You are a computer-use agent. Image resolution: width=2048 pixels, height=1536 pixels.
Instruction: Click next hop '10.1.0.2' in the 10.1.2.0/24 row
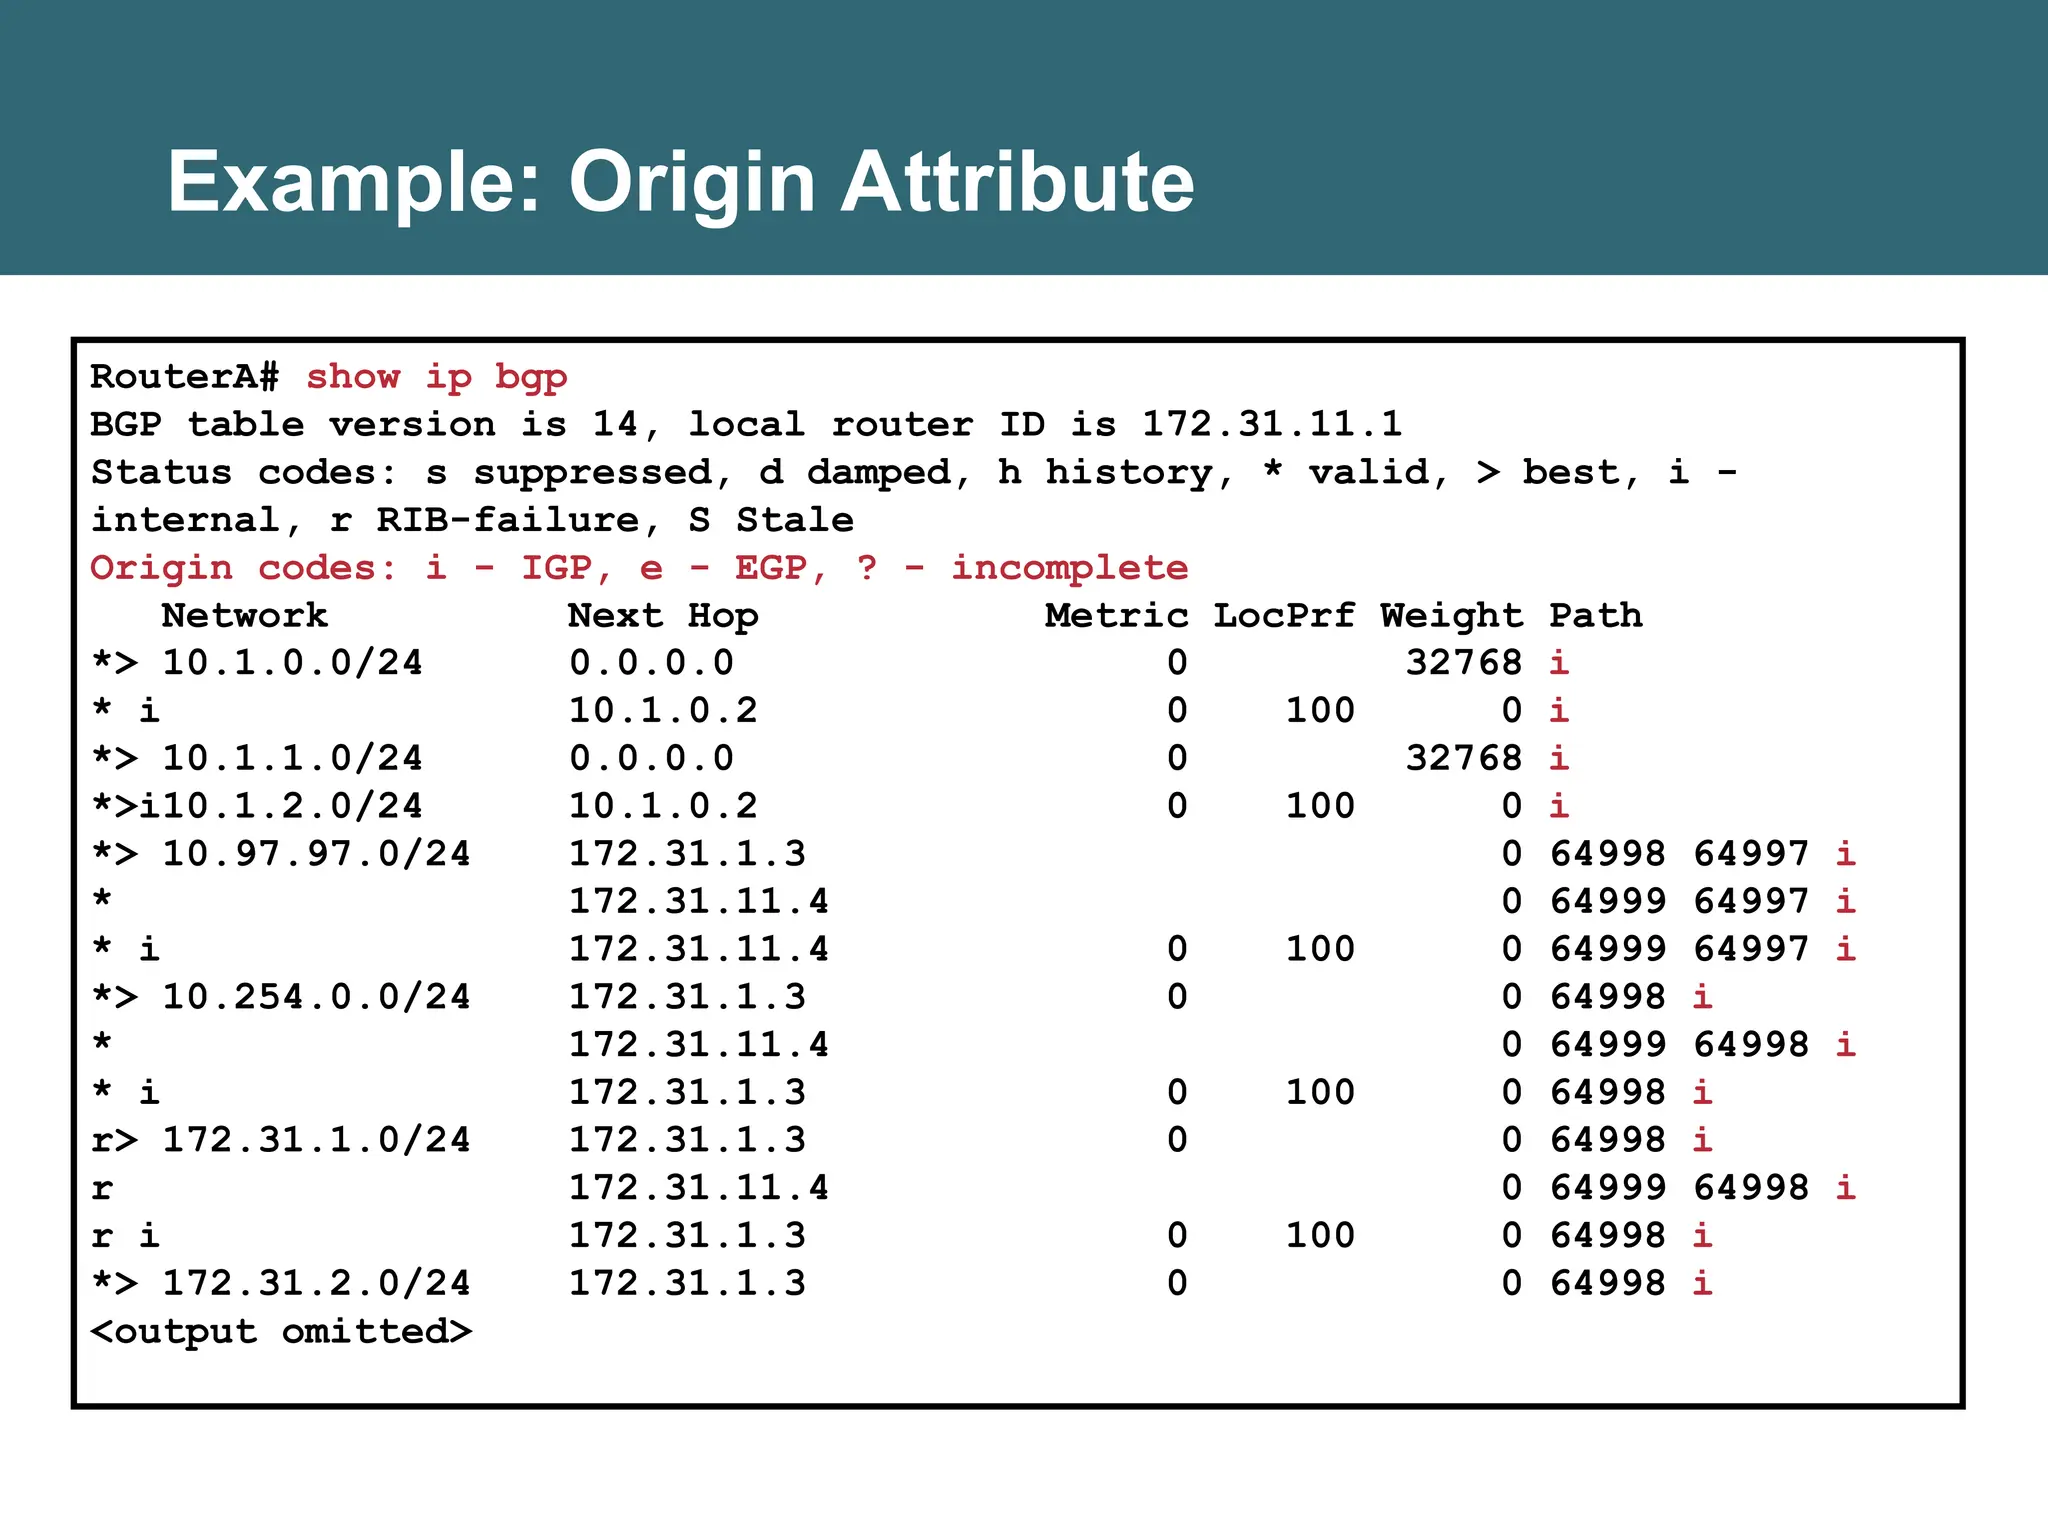(664, 807)
